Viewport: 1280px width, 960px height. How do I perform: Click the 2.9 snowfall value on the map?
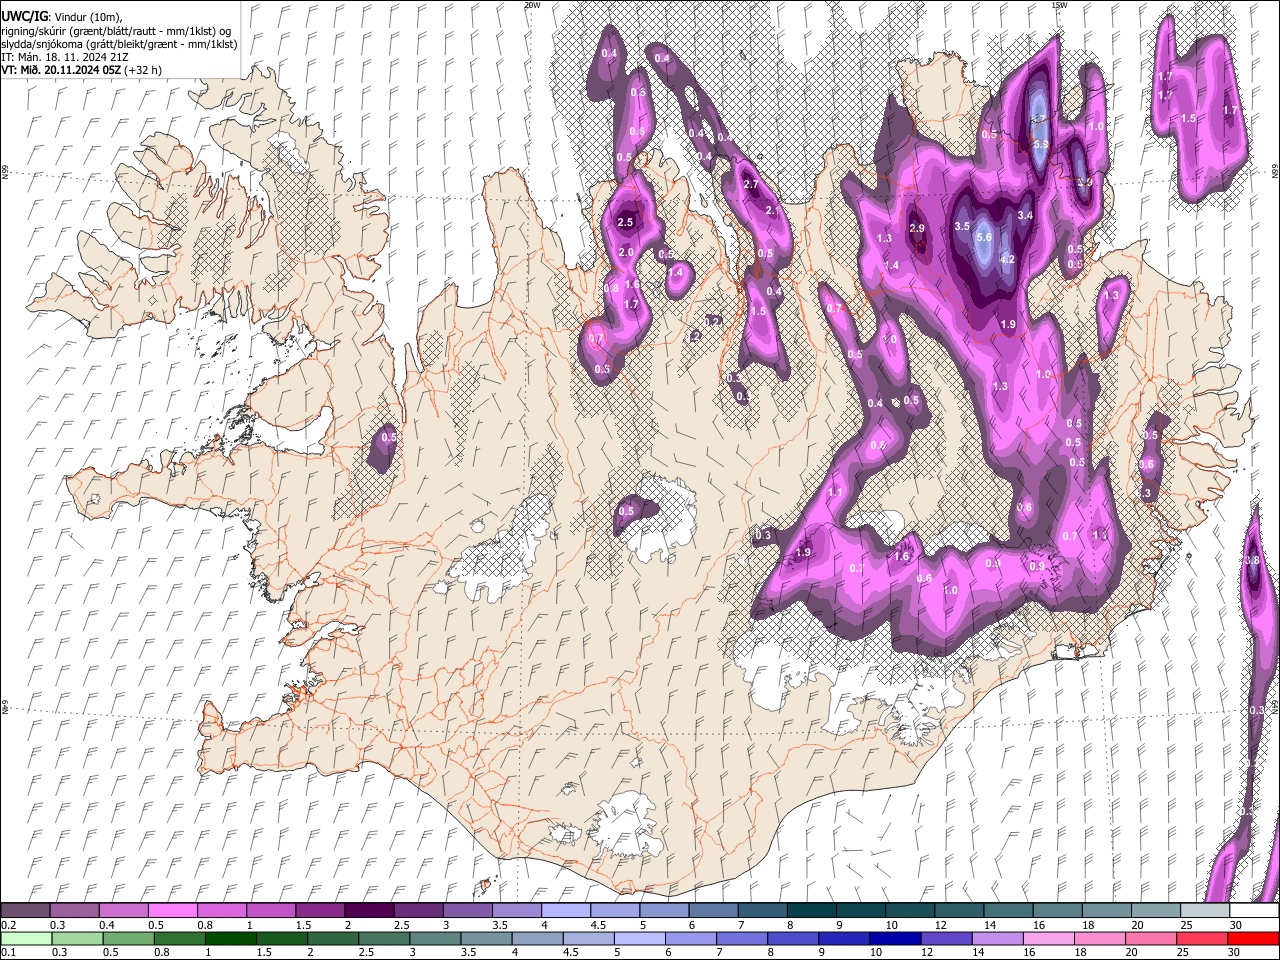(917, 229)
